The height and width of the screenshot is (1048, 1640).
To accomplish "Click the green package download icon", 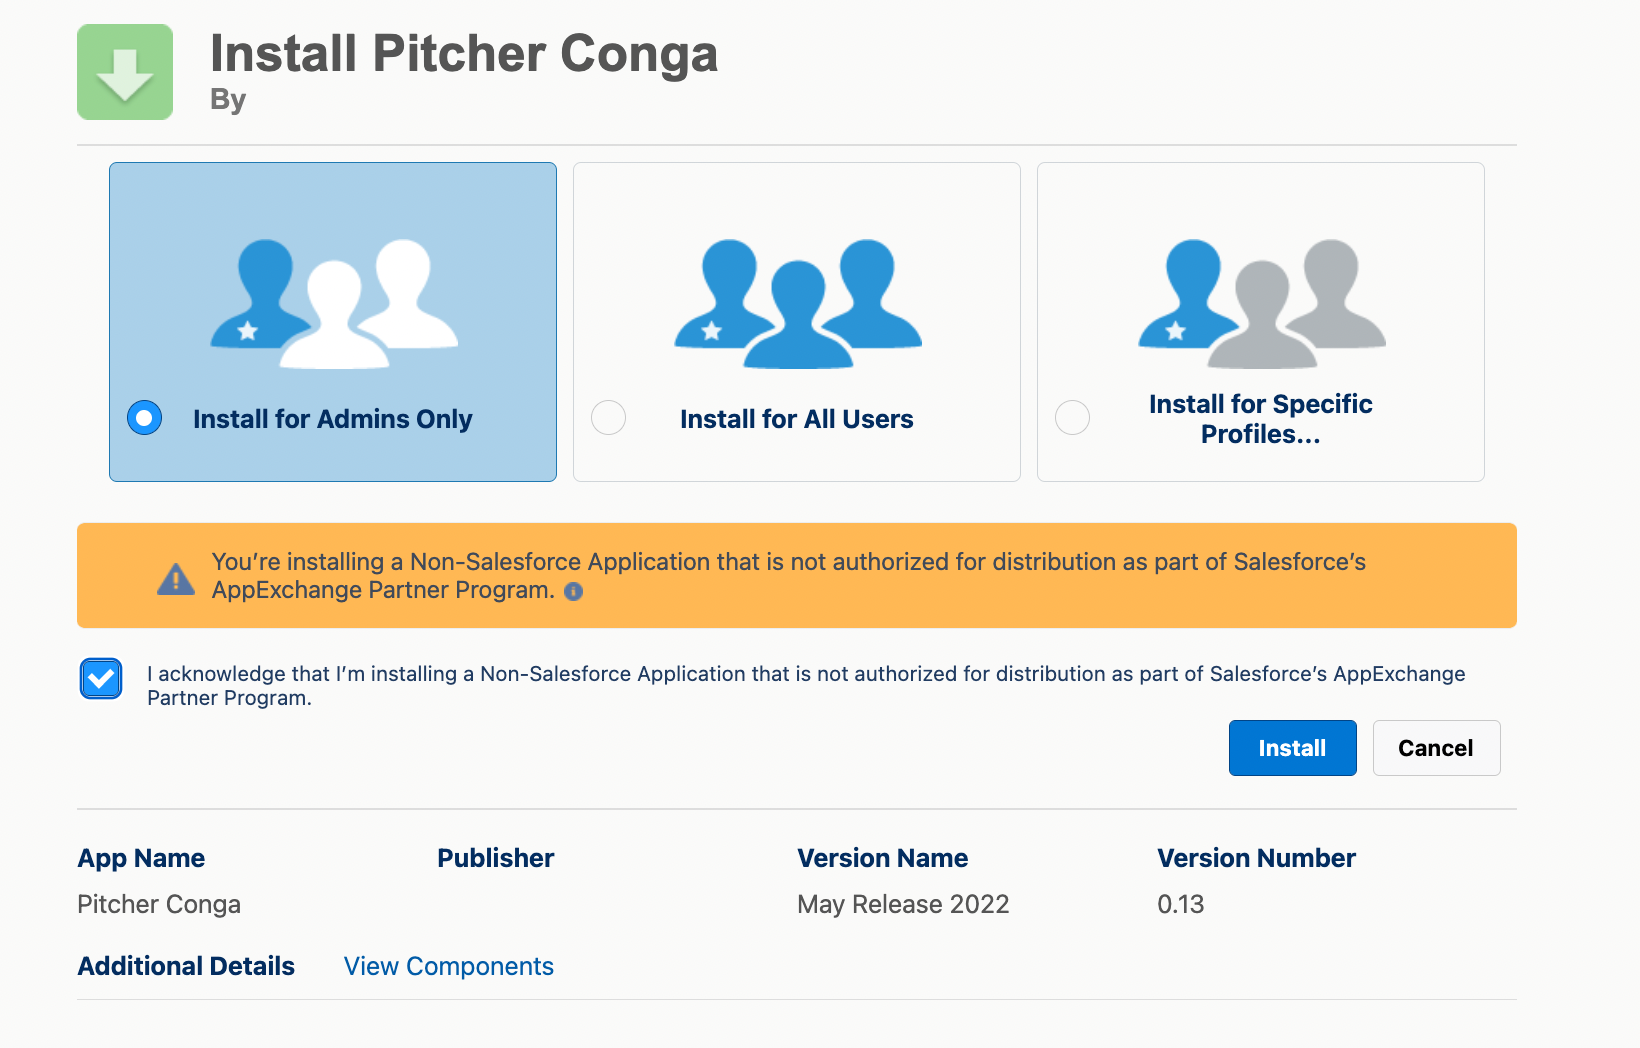I will click(x=124, y=71).
